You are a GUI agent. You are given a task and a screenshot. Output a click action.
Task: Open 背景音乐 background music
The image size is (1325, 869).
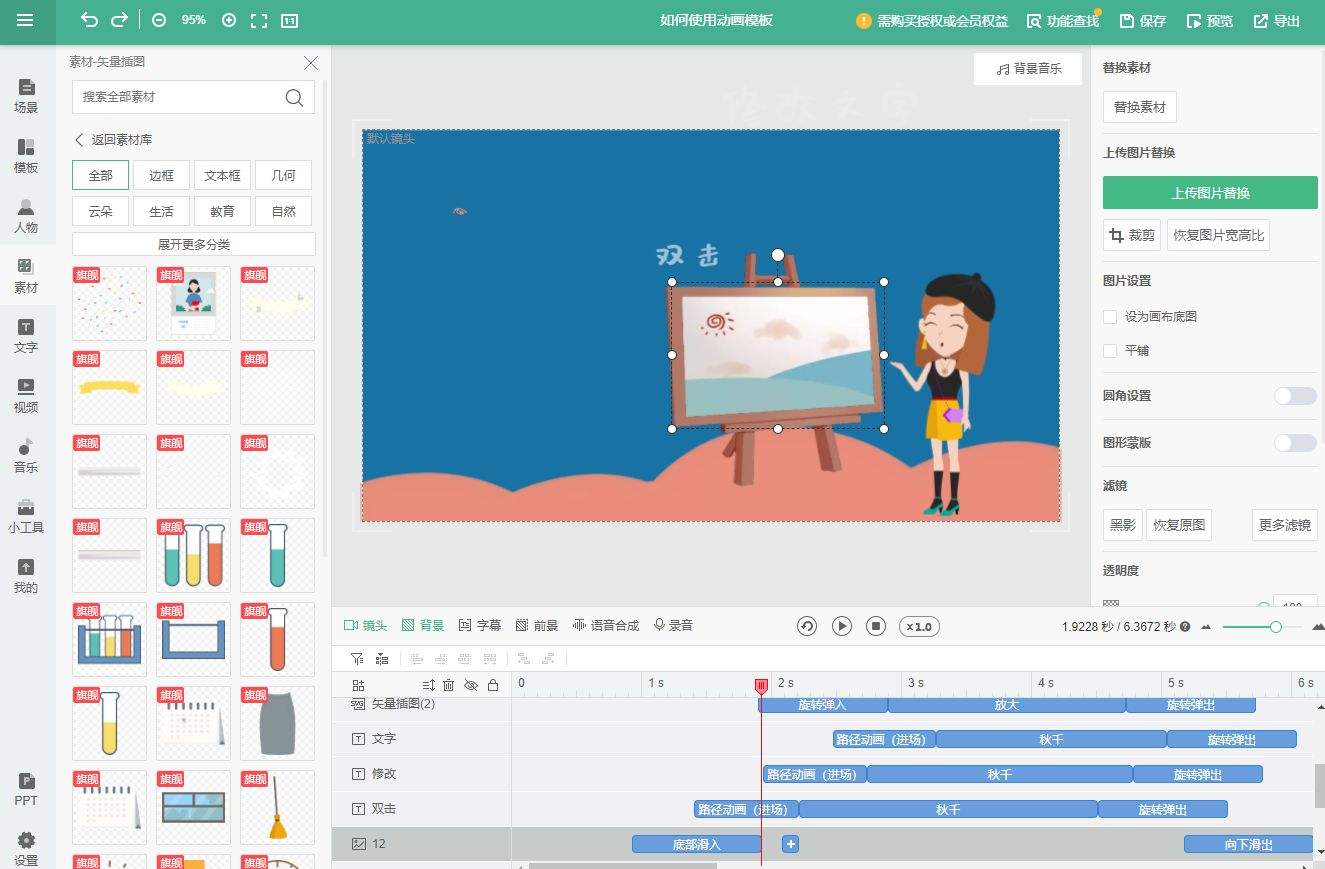coord(1028,69)
